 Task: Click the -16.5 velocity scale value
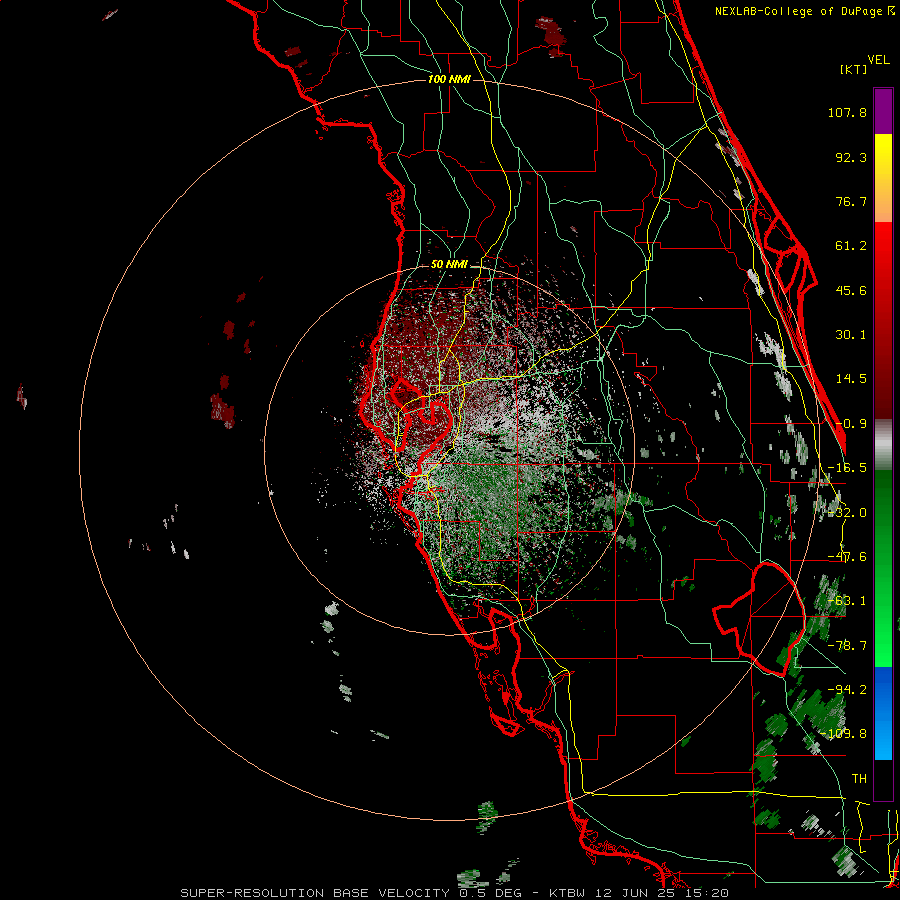click(x=847, y=468)
